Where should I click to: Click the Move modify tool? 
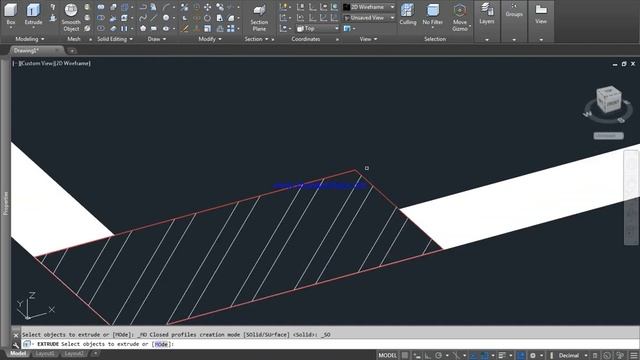[x=207, y=7]
